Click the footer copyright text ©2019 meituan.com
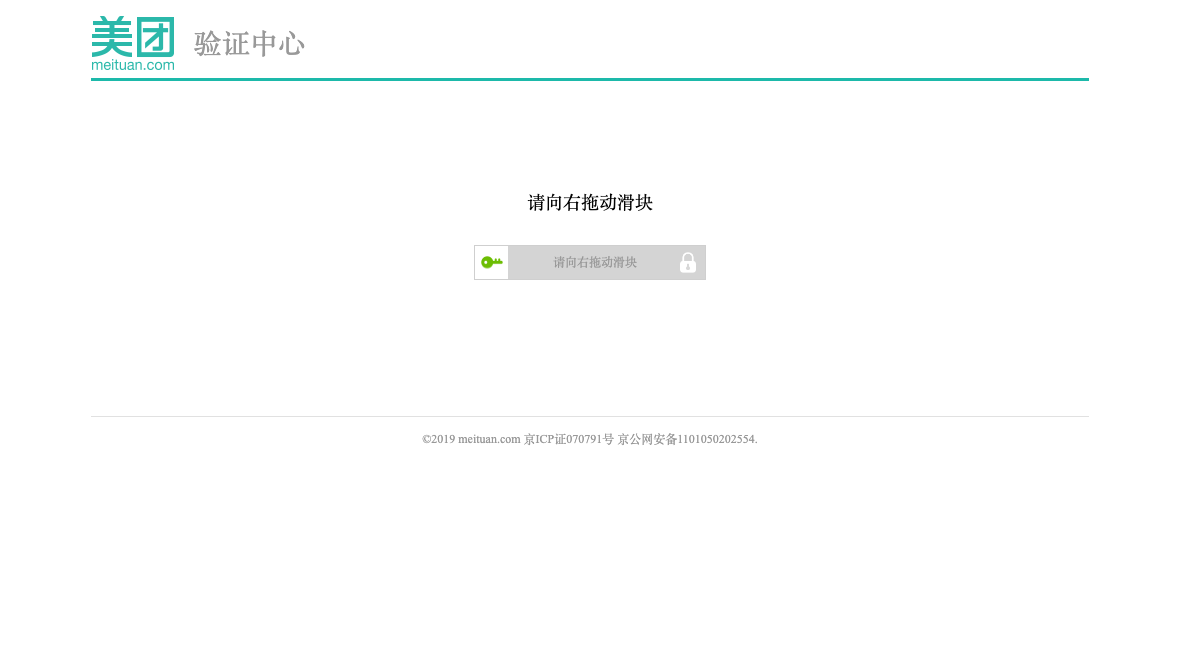 pos(471,439)
